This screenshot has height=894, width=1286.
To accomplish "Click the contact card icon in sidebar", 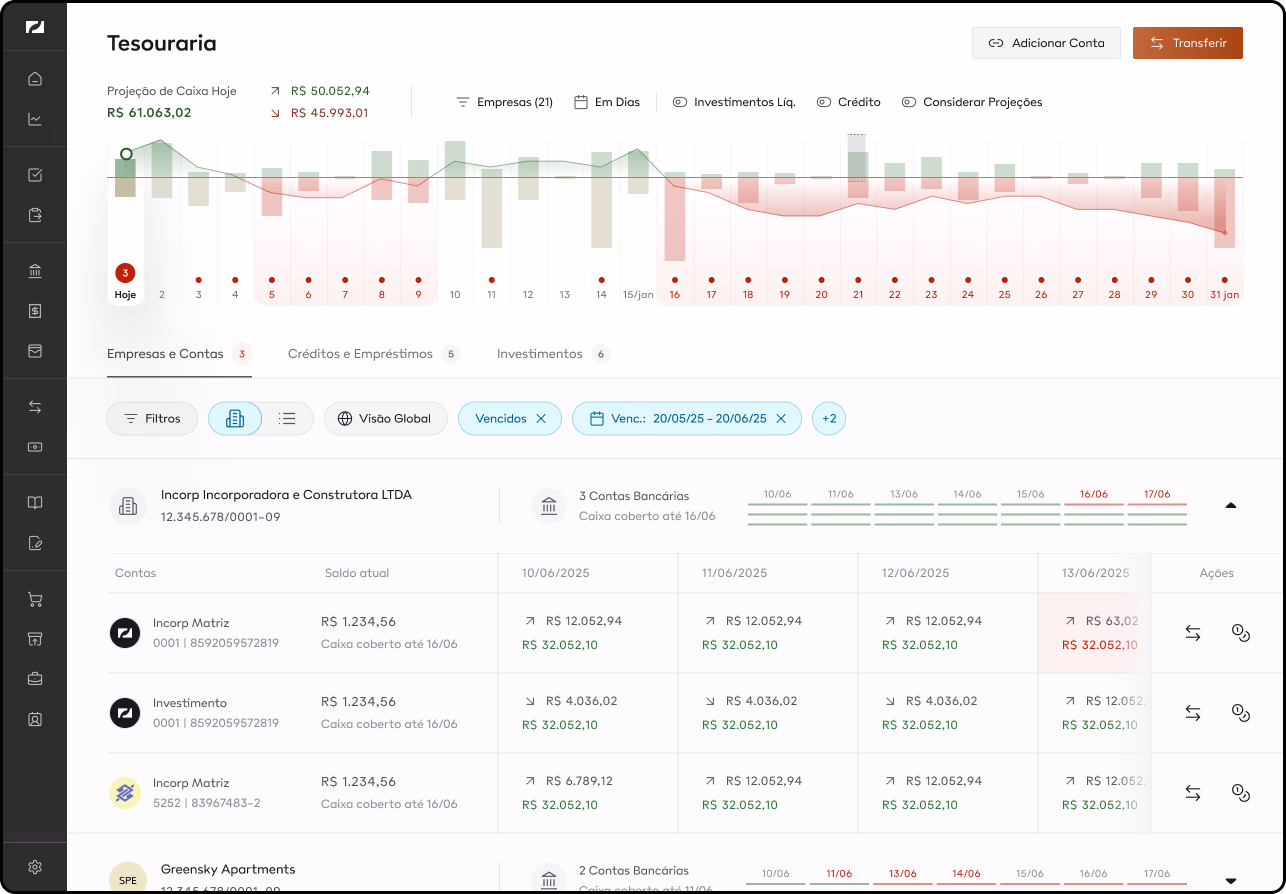I will coord(35,719).
